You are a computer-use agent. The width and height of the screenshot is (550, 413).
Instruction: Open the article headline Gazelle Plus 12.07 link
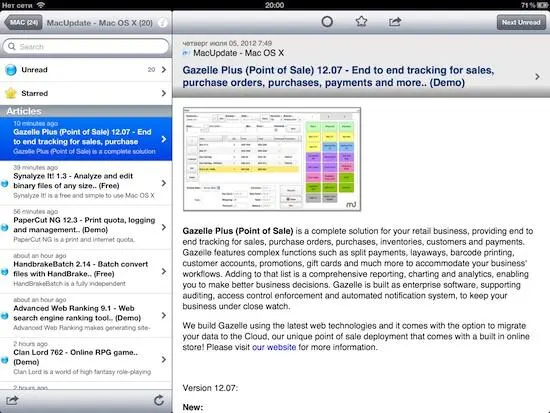338,76
